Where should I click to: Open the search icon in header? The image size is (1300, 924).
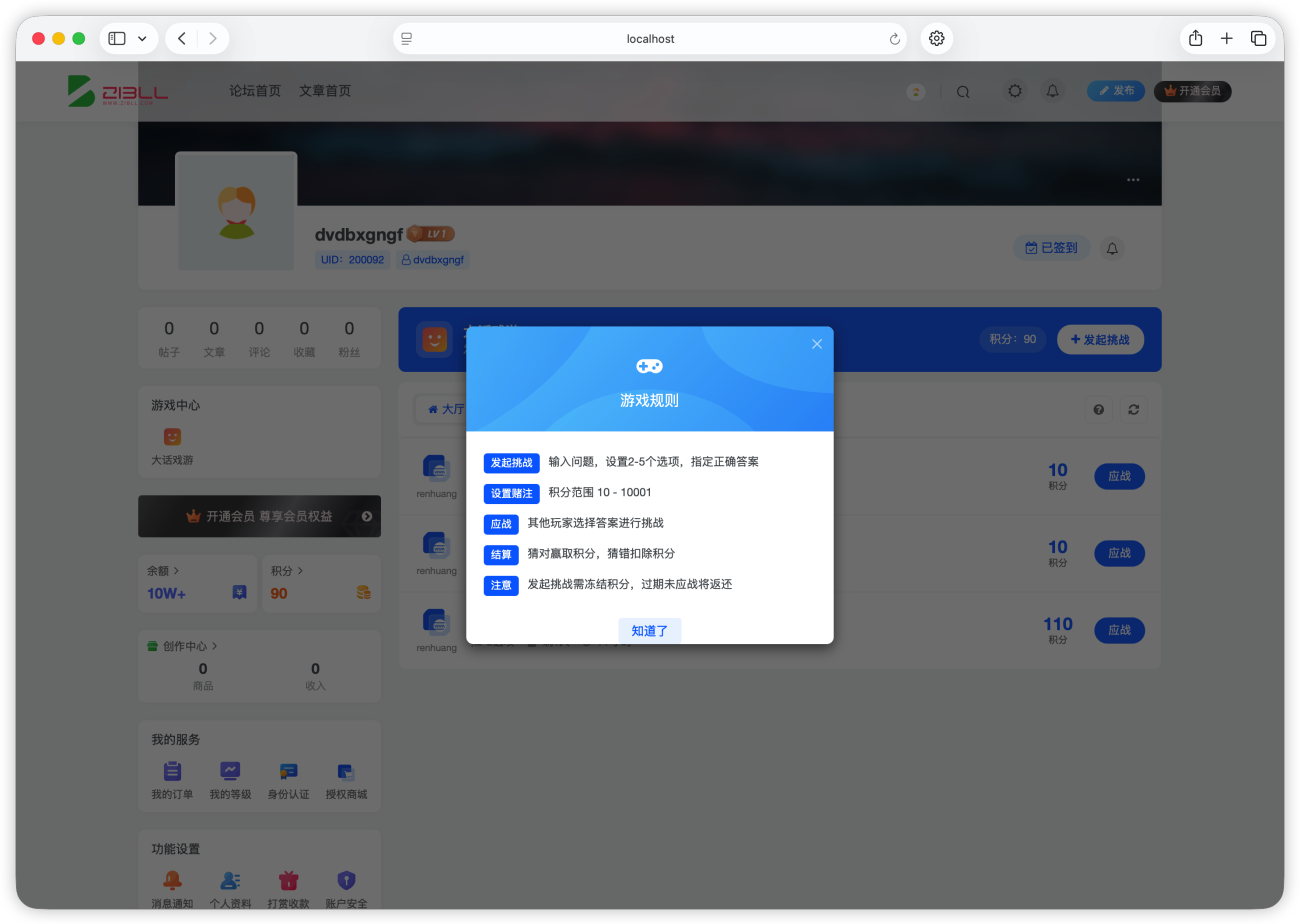963,91
